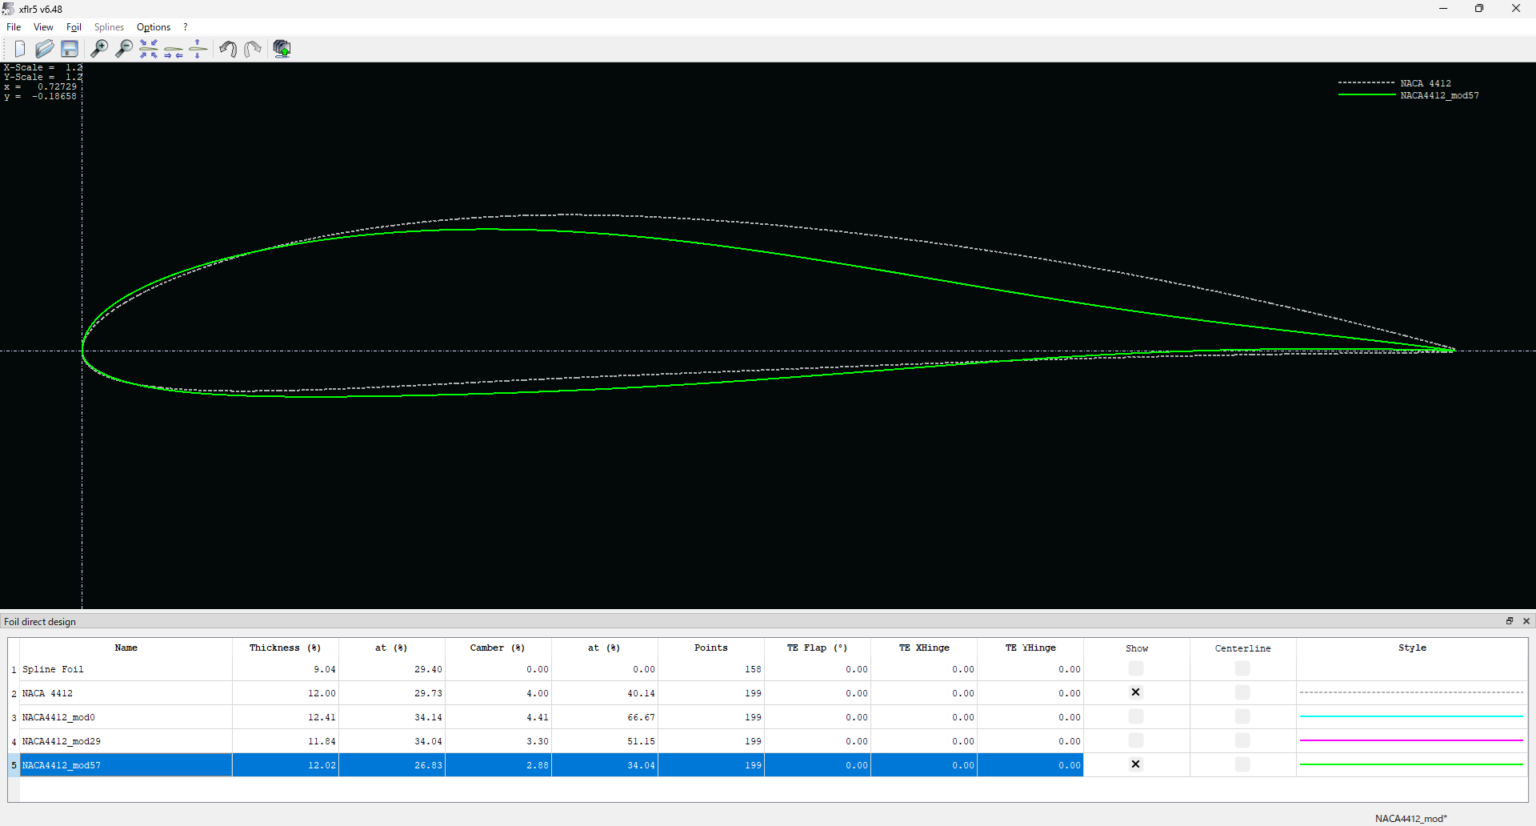Open the File menu
The image size is (1536, 826).
tap(14, 27)
